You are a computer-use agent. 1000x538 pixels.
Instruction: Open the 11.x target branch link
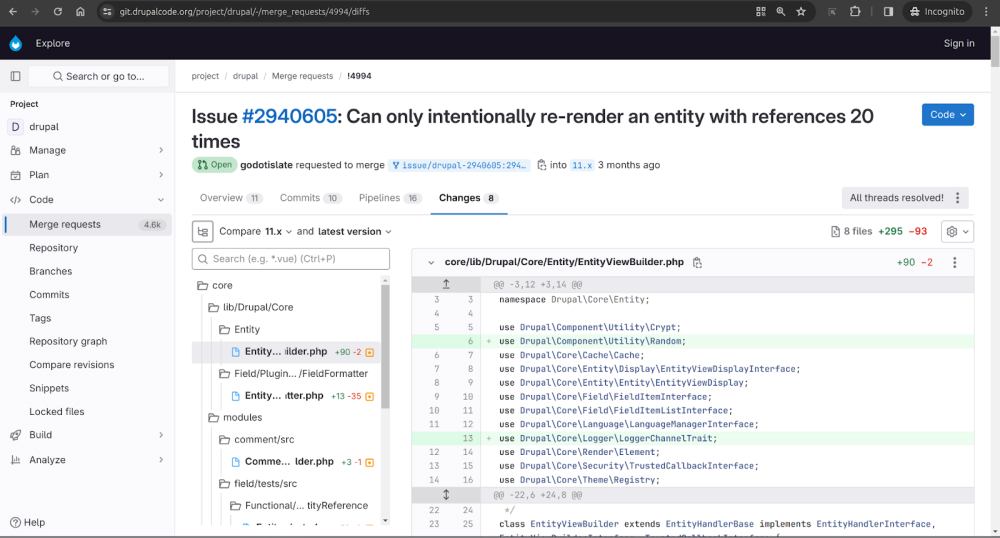click(582, 165)
